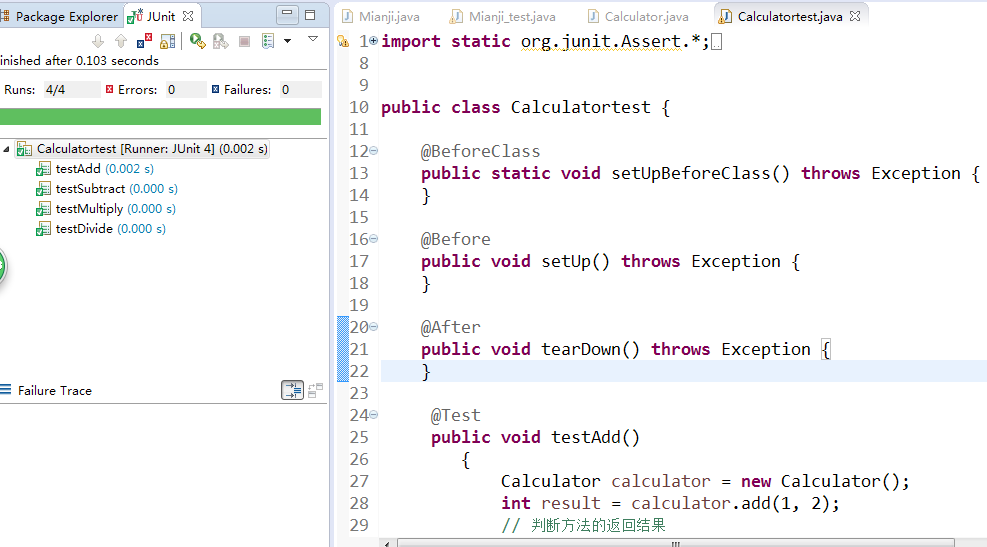Image resolution: width=987 pixels, height=547 pixels.
Task: Select the testDivide test result
Action: click(x=110, y=229)
